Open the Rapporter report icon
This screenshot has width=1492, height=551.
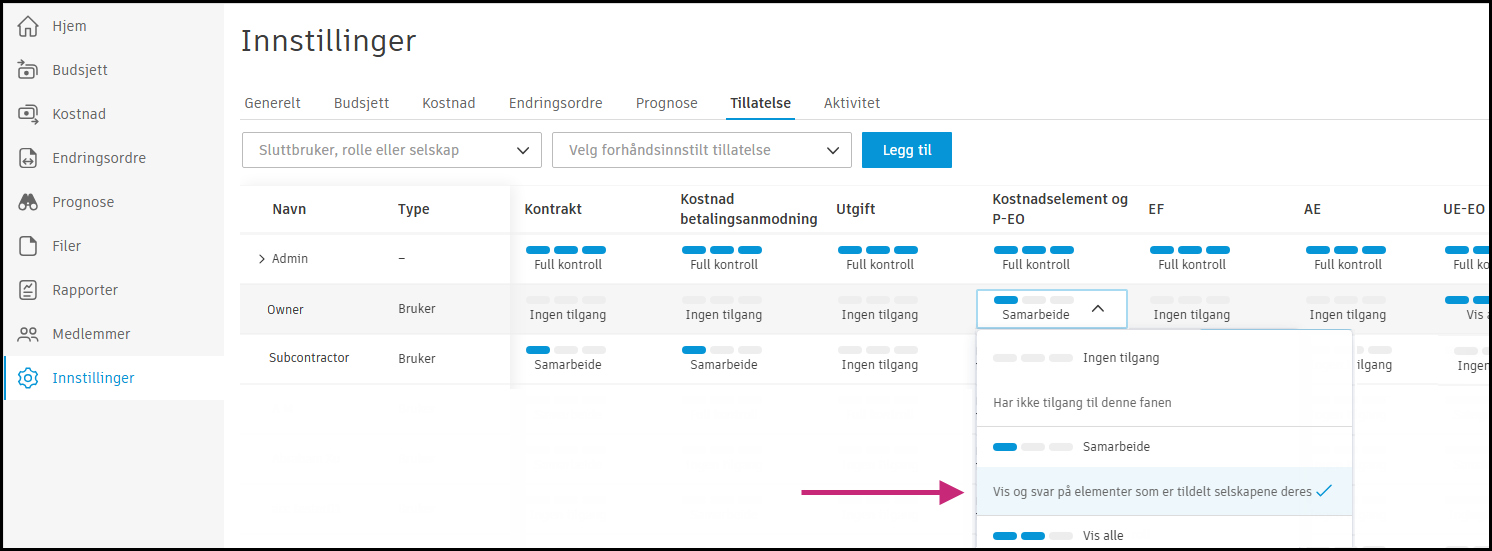28,290
